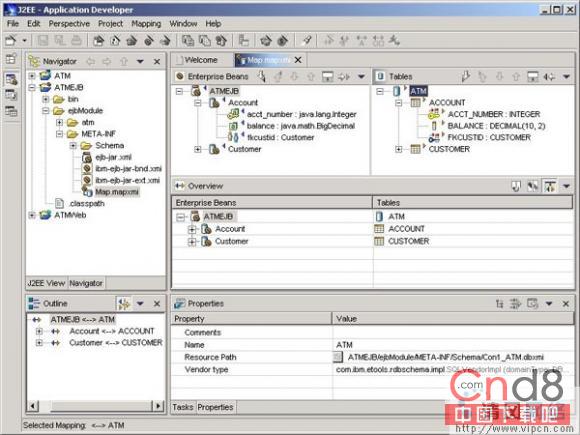Collapse the ejbModule folder
Screen dimensions: 580x435
click(45, 111)
